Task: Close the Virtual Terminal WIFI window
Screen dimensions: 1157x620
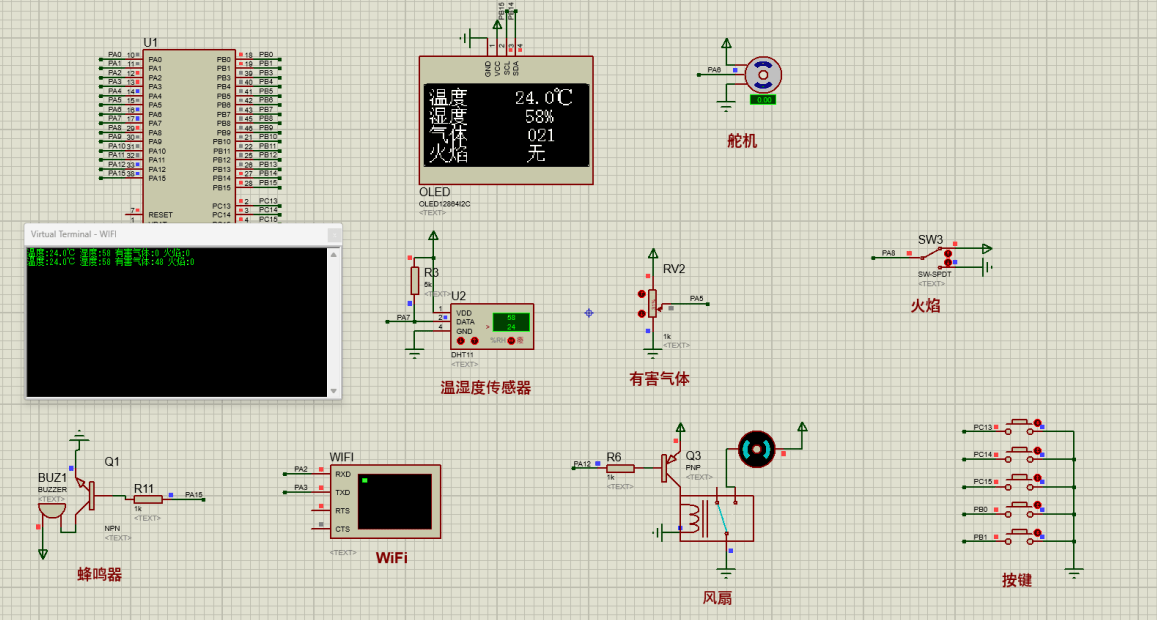Action: [x=334, y=234]
